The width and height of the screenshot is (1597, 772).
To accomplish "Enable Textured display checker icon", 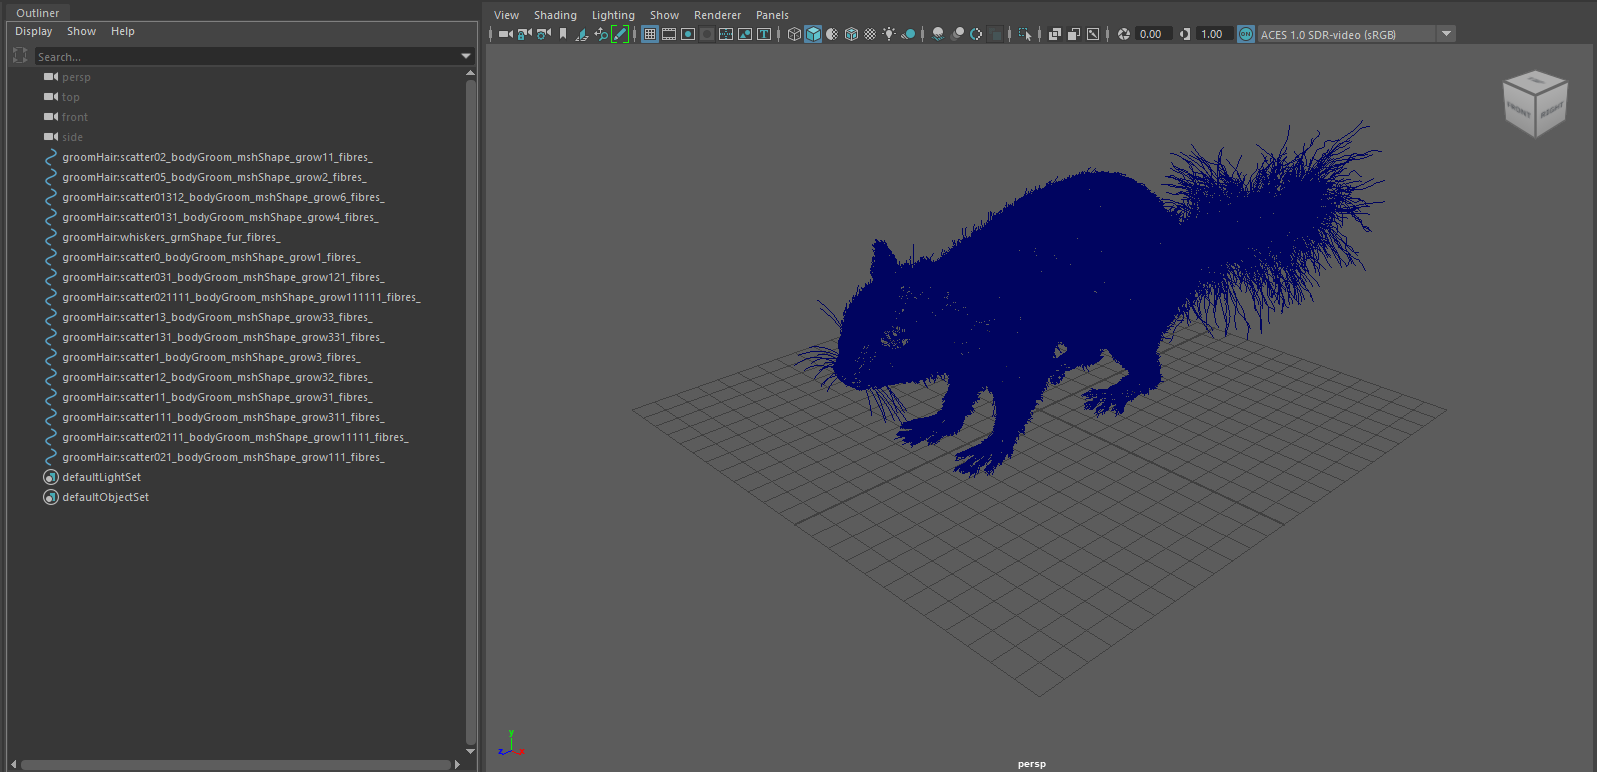I will click(870, 34).
